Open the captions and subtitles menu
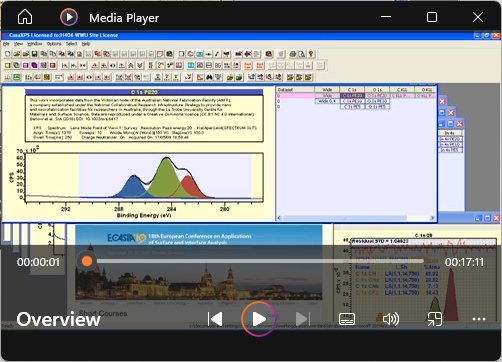502x362 pixels. point(347,319)
